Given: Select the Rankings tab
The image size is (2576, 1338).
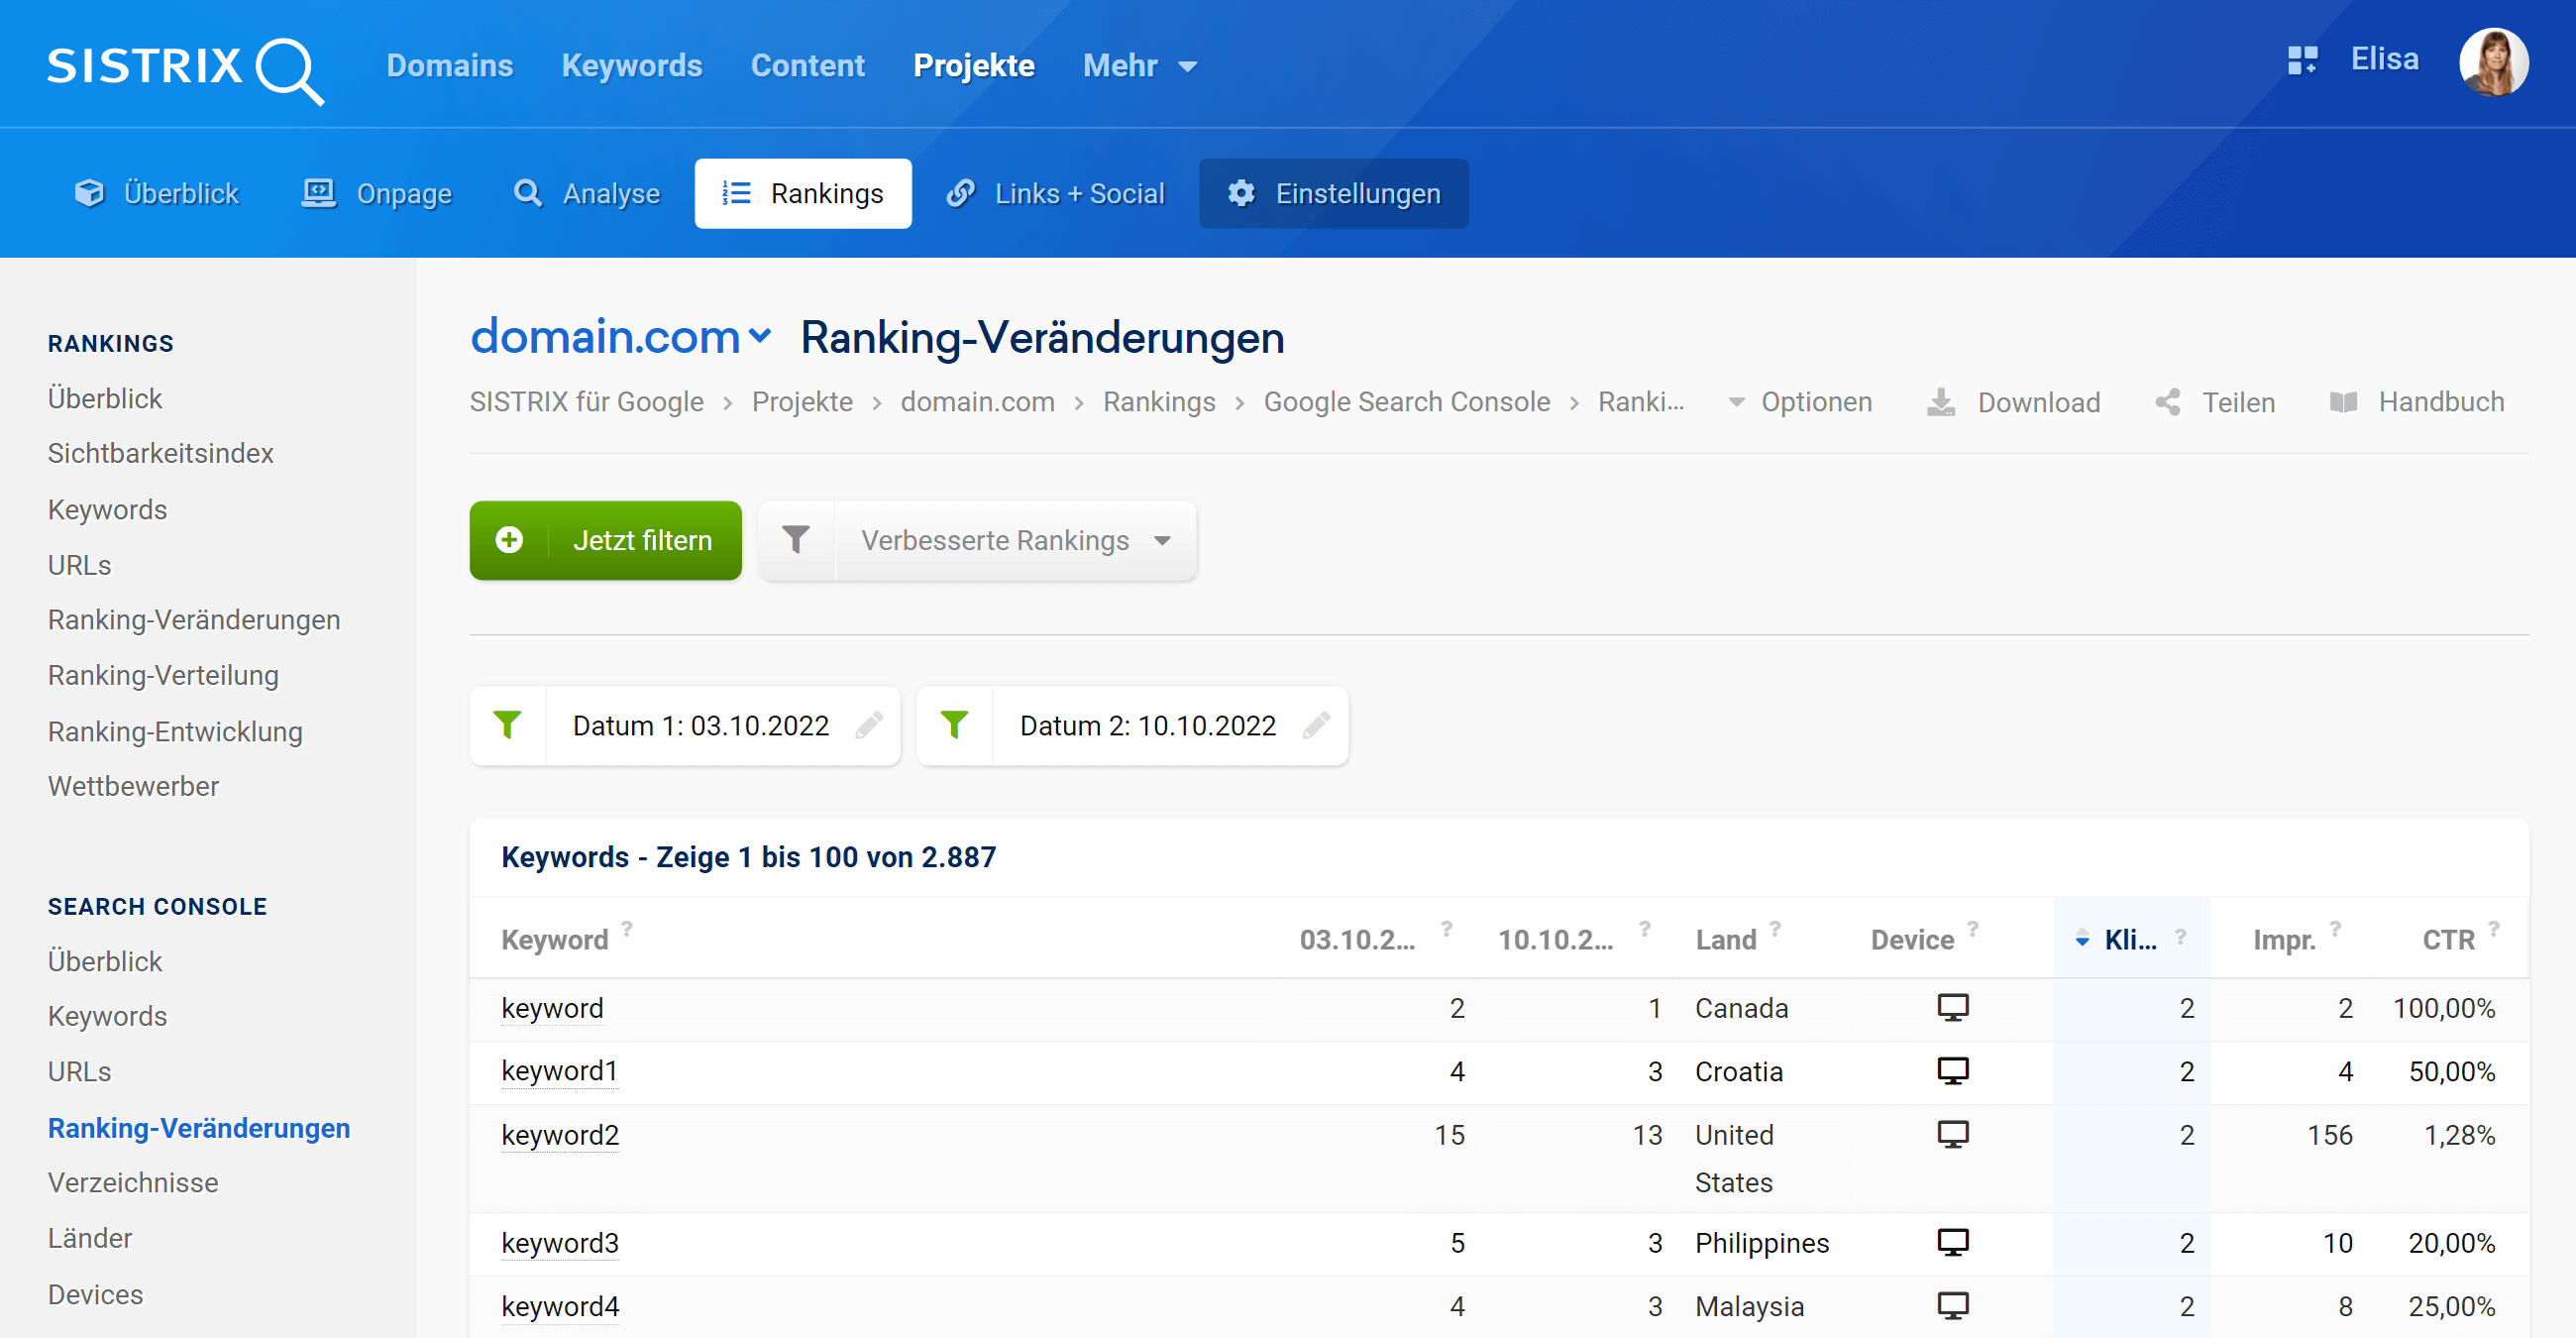Looking at the screenshot, I should (803, 192).
